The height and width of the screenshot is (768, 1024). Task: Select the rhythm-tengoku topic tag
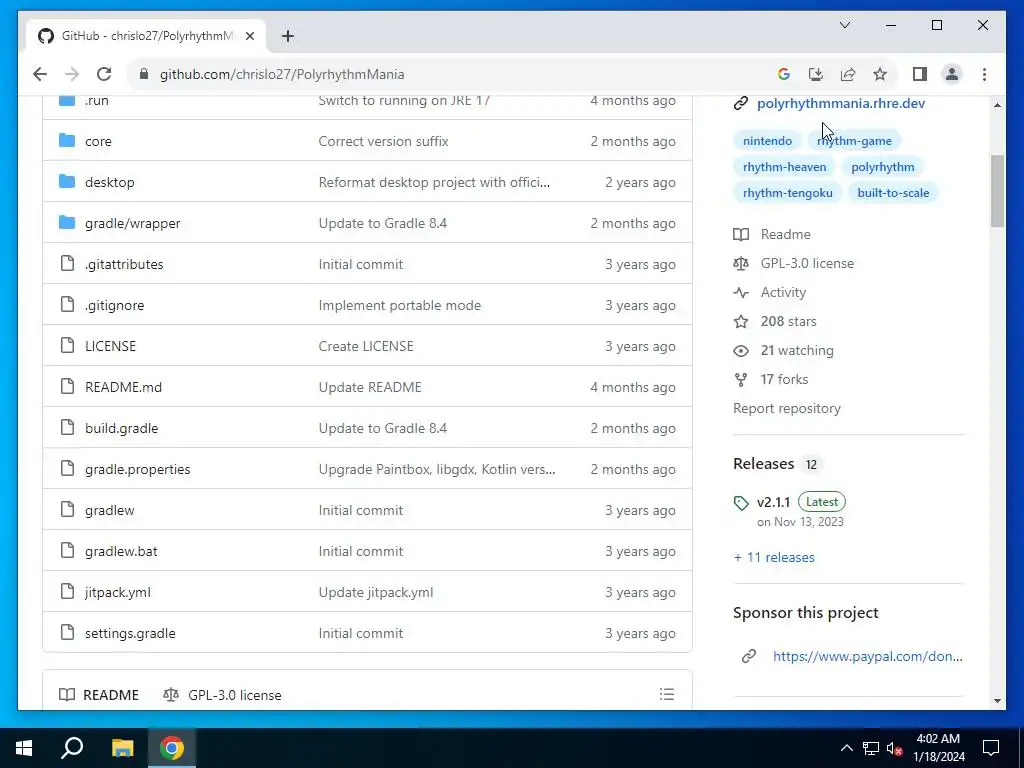pyautogui.click(x=788, y=193)
